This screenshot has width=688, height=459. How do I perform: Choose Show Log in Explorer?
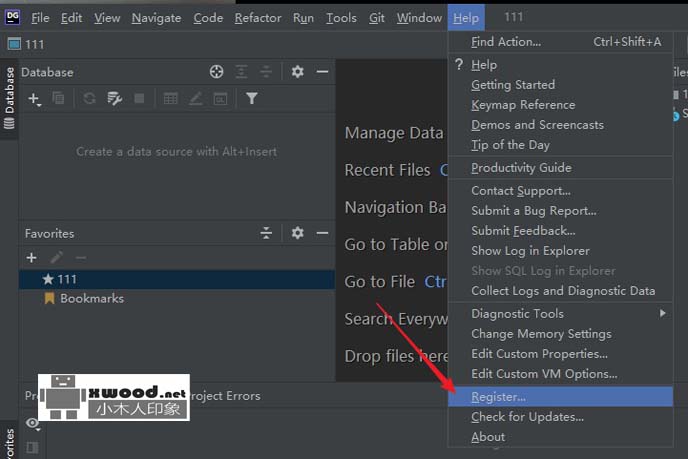click(560, 251)
